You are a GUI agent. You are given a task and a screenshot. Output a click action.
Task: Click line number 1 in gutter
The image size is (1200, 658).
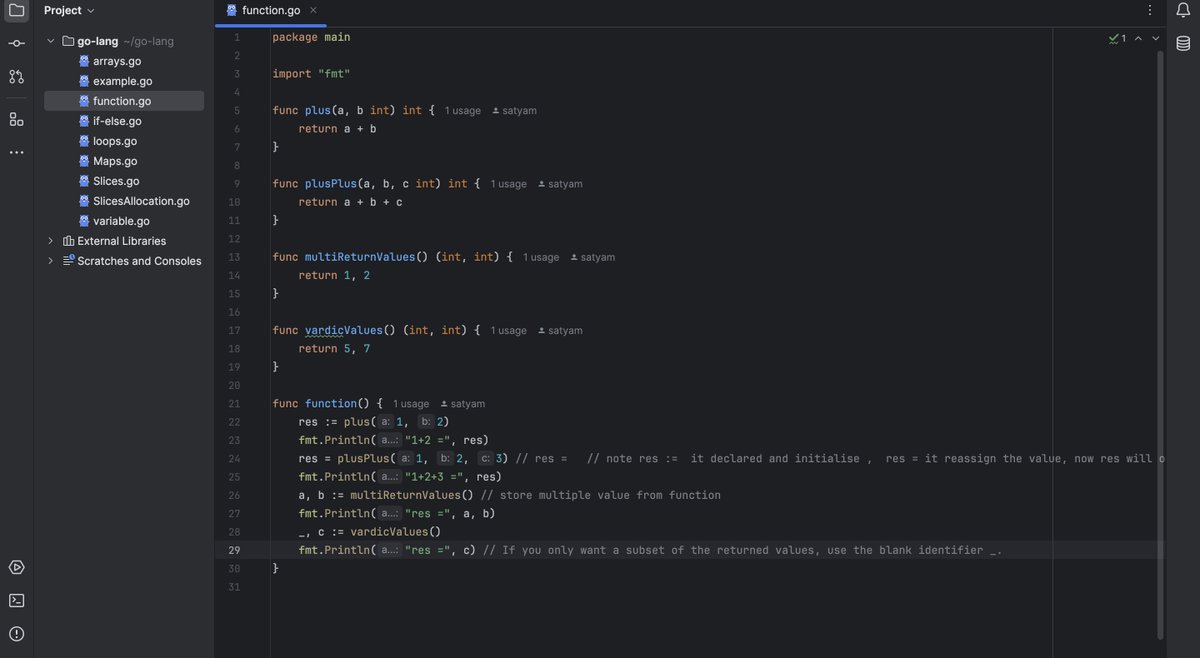237,37
